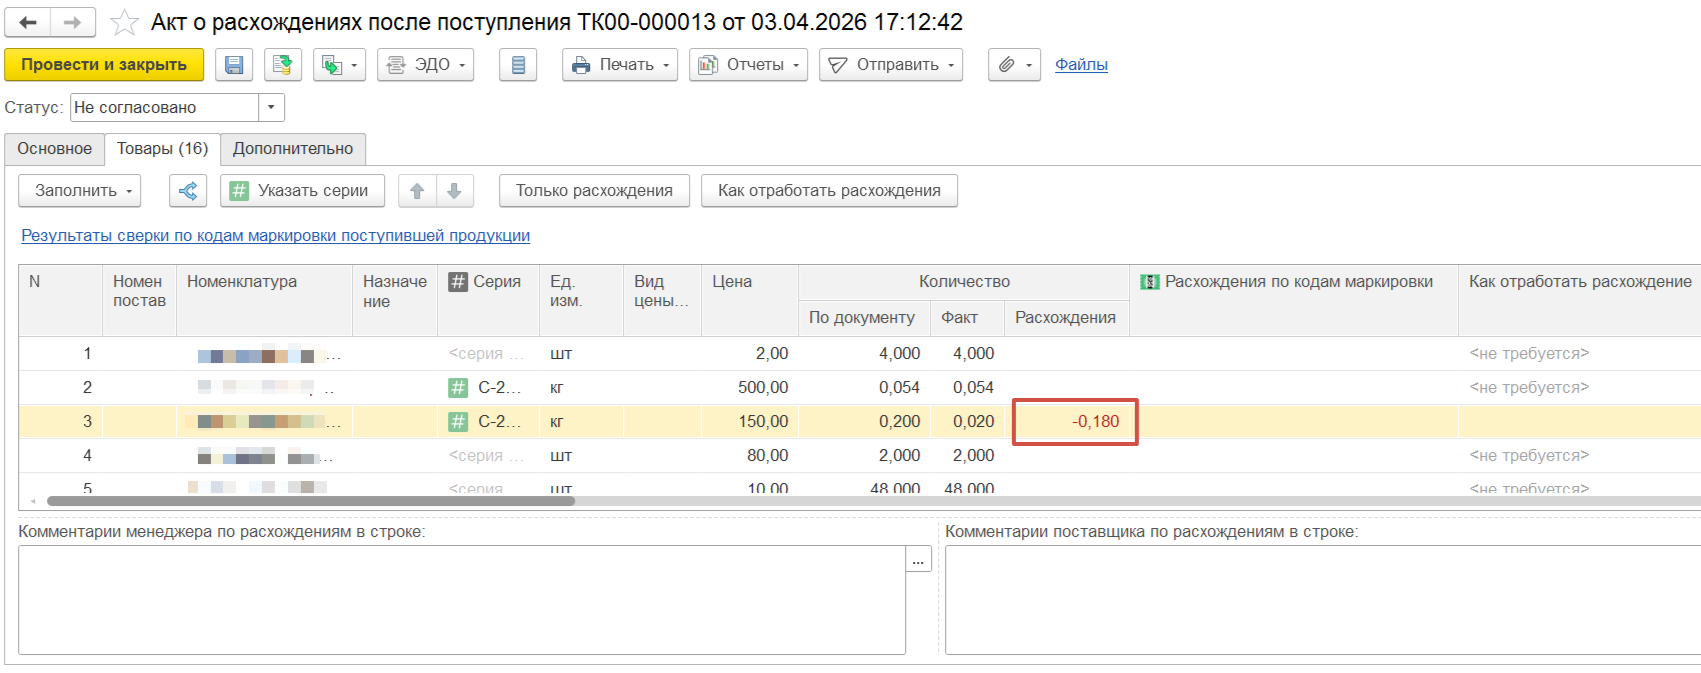Select fact quantity 0,020 in row 3
Viewport: 1701px width, 673px height.
point(967,422)
